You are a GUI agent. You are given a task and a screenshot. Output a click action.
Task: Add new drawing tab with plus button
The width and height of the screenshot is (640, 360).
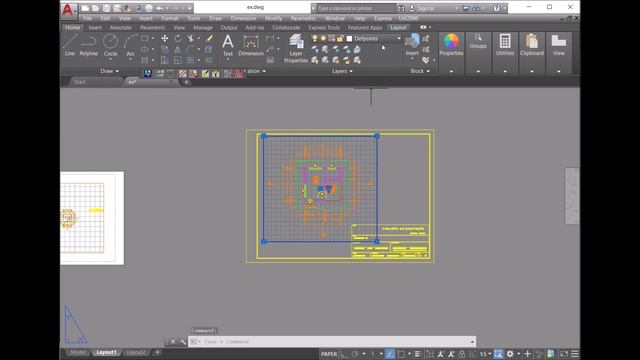click(186, 82)
